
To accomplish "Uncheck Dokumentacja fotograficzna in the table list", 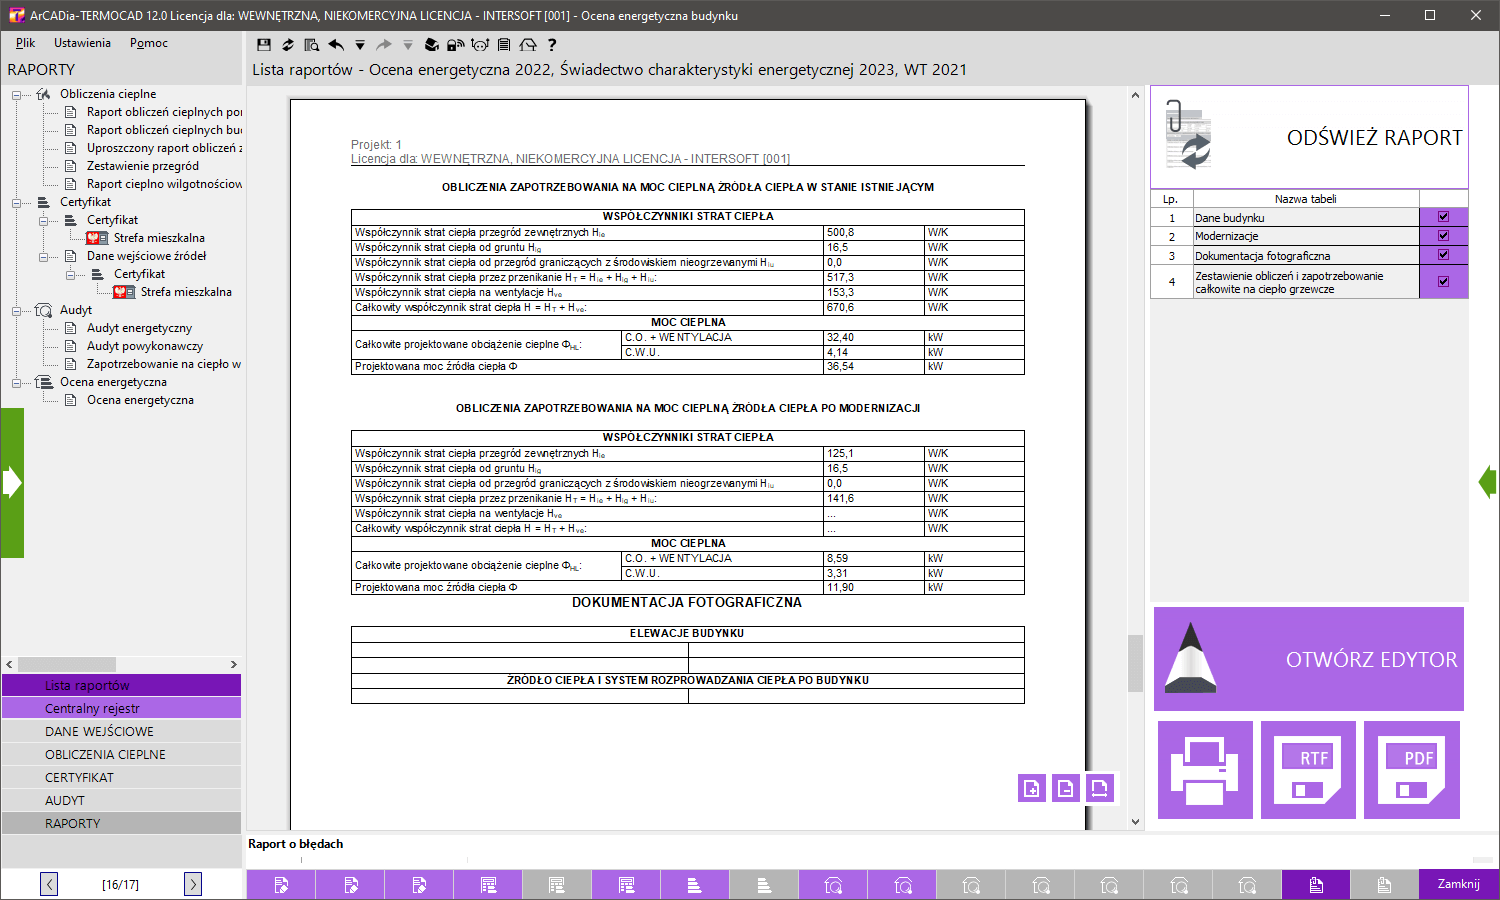I will click(x=1443, y=255).
